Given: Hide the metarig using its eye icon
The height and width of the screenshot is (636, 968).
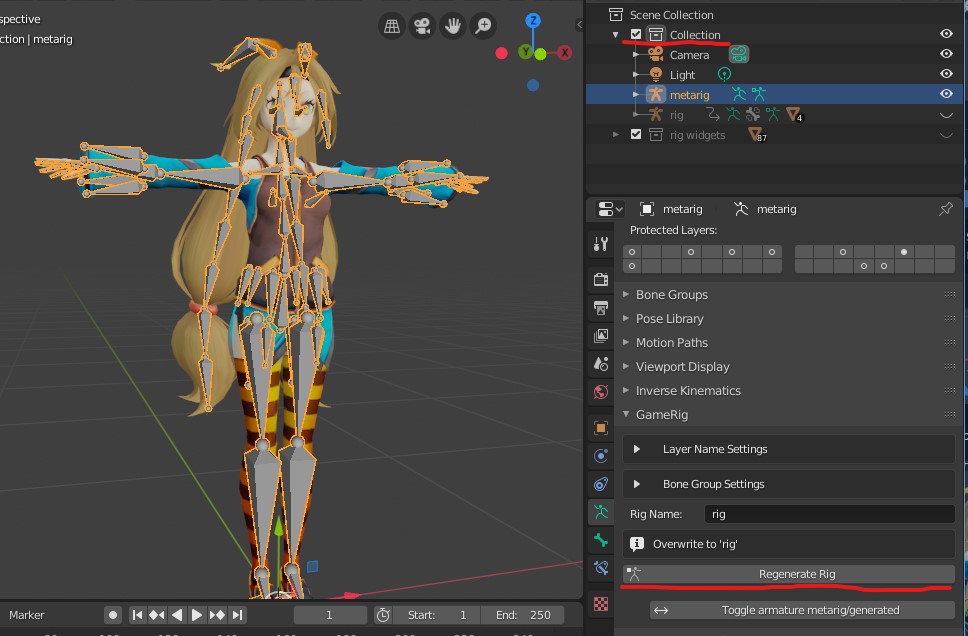Looking at the screenshot, I should [x=946, y=94].
